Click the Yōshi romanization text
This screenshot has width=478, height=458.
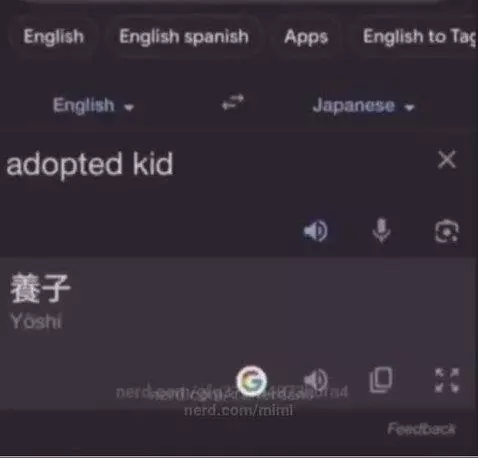click(x=36, y=321)
